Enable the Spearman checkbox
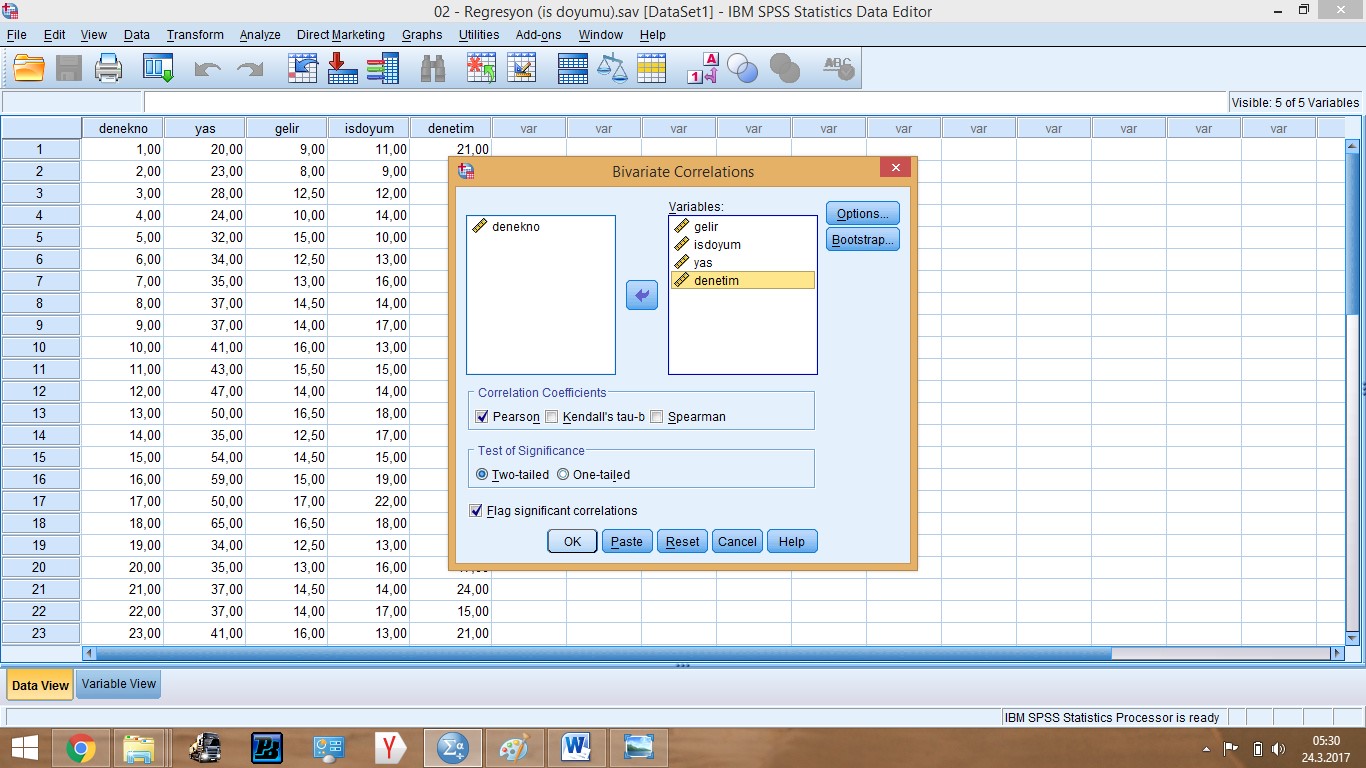Screen dimensions: 1366x768 (657, 417)
